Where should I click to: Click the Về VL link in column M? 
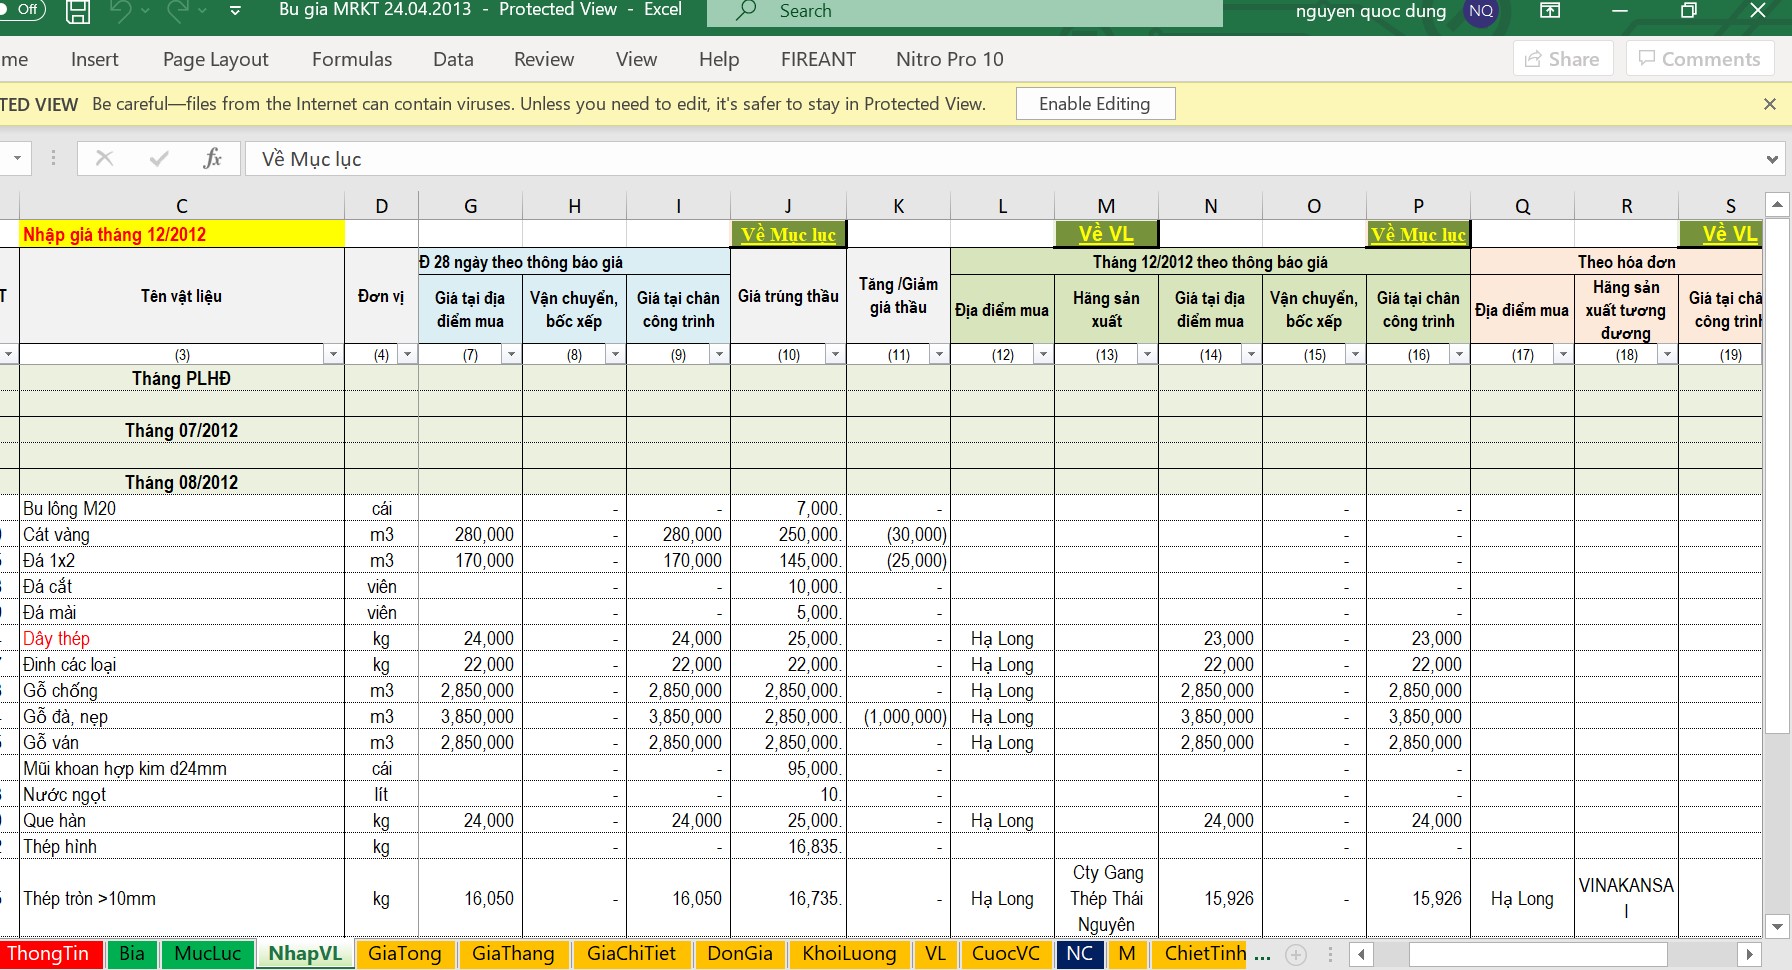coord(1105,234)
